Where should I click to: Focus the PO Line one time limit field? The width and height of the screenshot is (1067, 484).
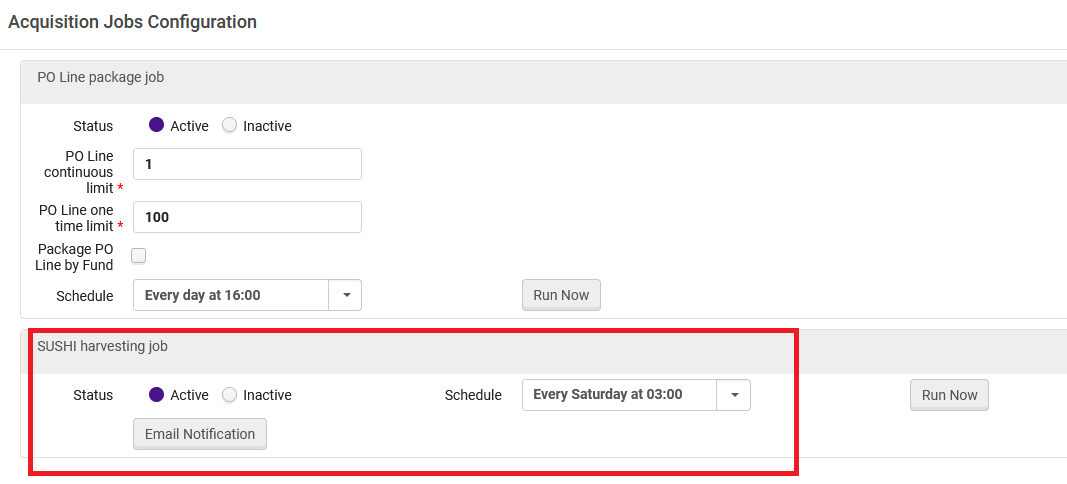point(247,217)
